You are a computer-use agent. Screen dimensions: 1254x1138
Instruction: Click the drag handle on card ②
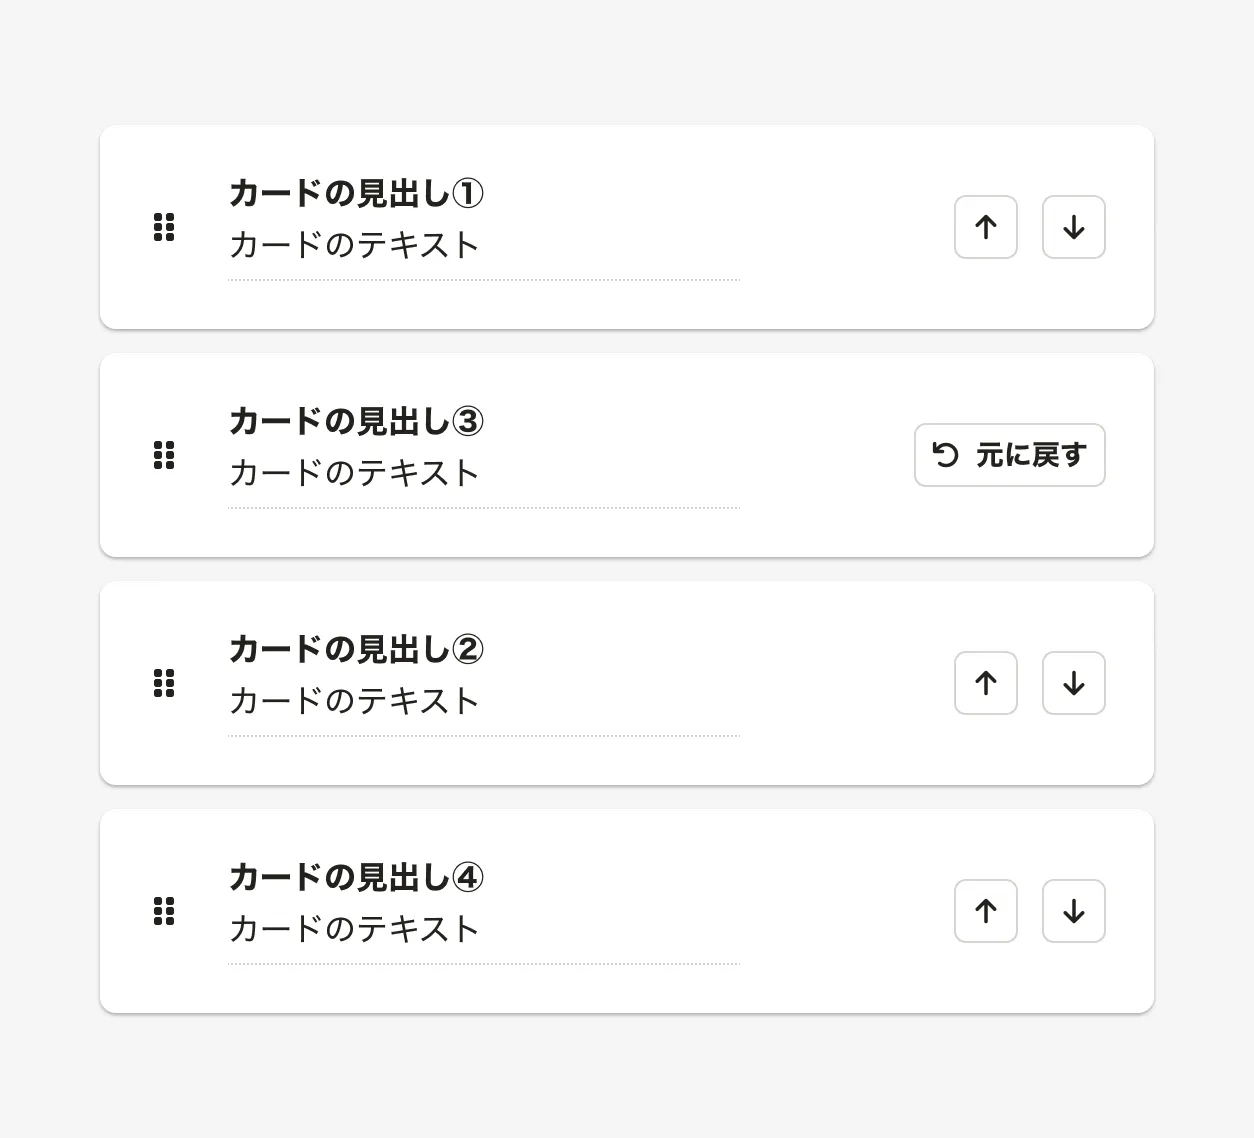coord(164,684)
